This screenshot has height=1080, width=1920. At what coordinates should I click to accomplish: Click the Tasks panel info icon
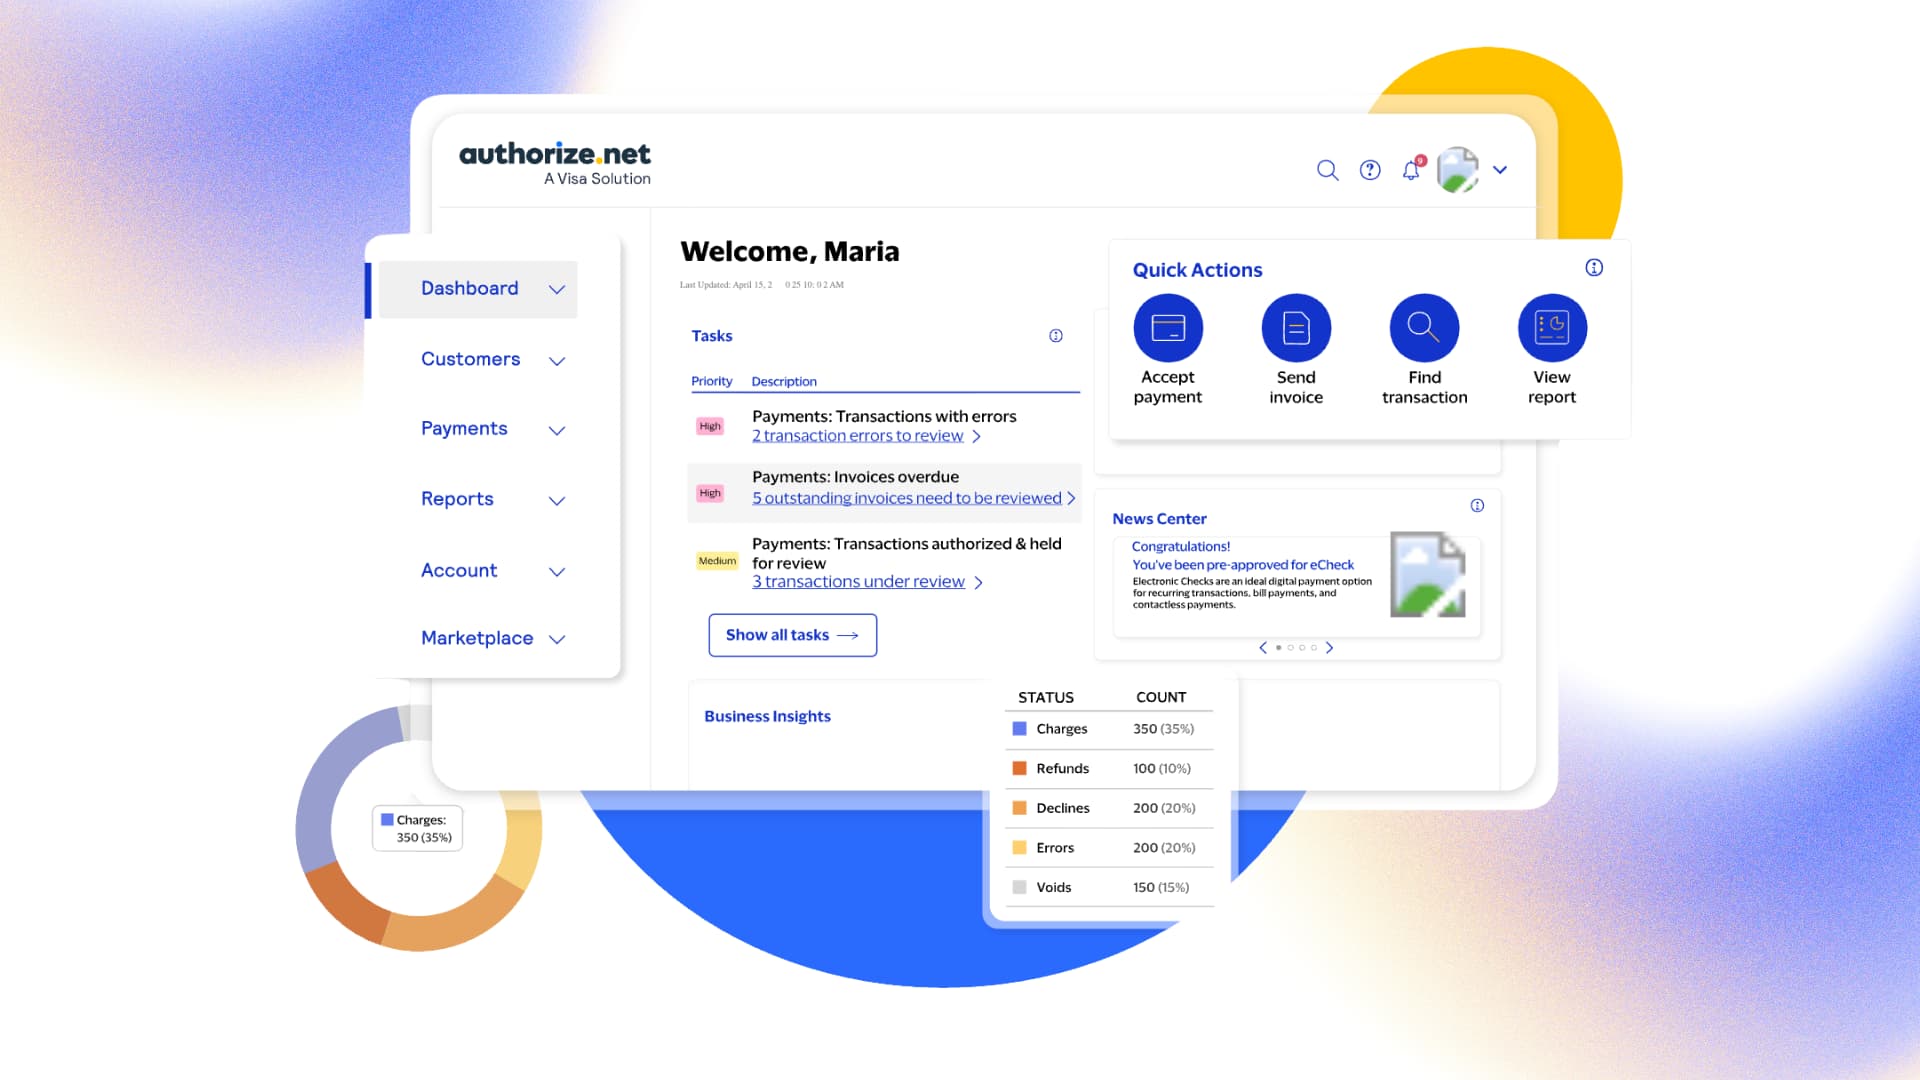click(1055, 336)
